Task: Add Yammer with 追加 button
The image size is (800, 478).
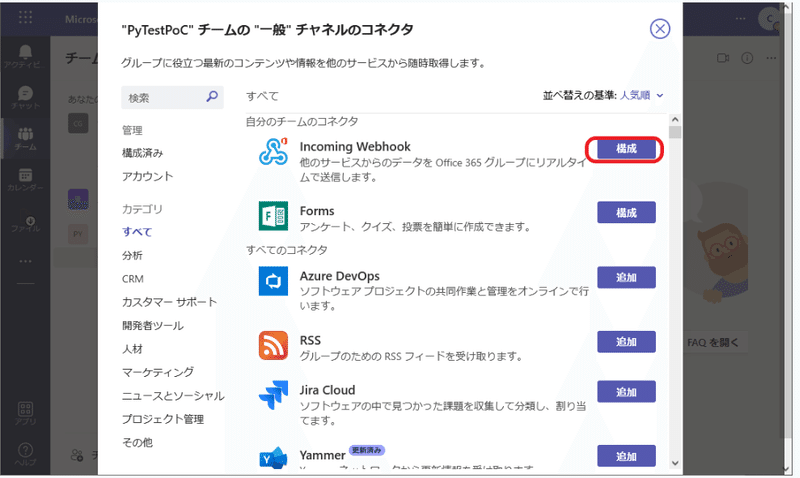Action: [626, 456]
